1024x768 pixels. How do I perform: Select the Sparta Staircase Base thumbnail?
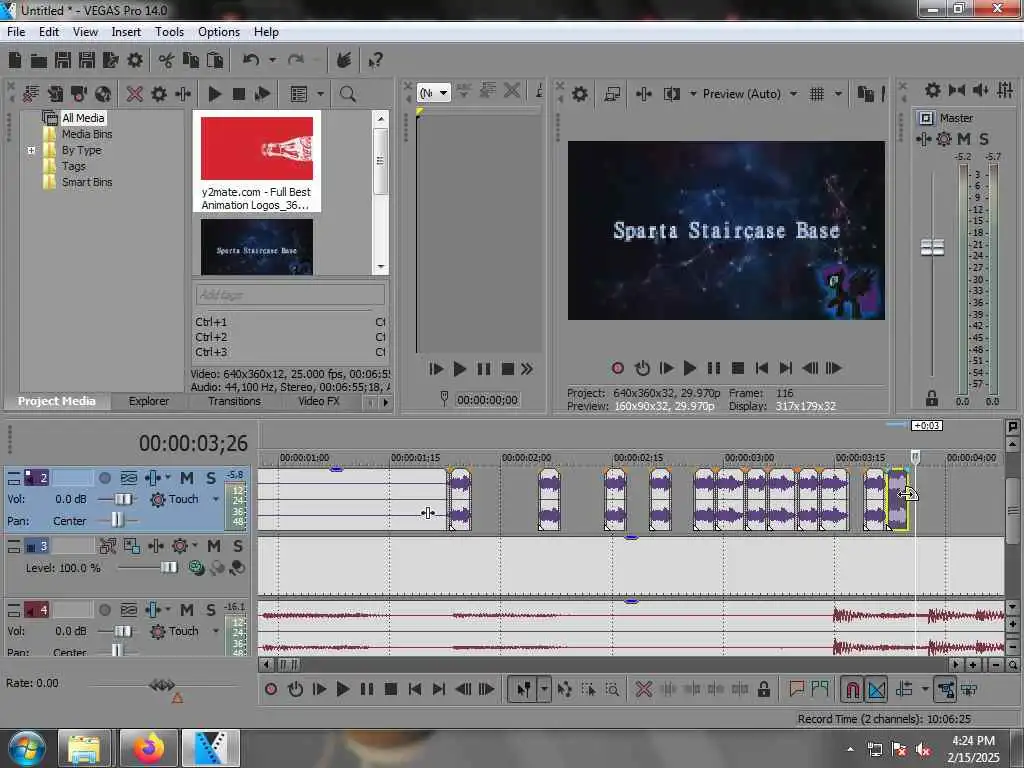pos(257,248)
